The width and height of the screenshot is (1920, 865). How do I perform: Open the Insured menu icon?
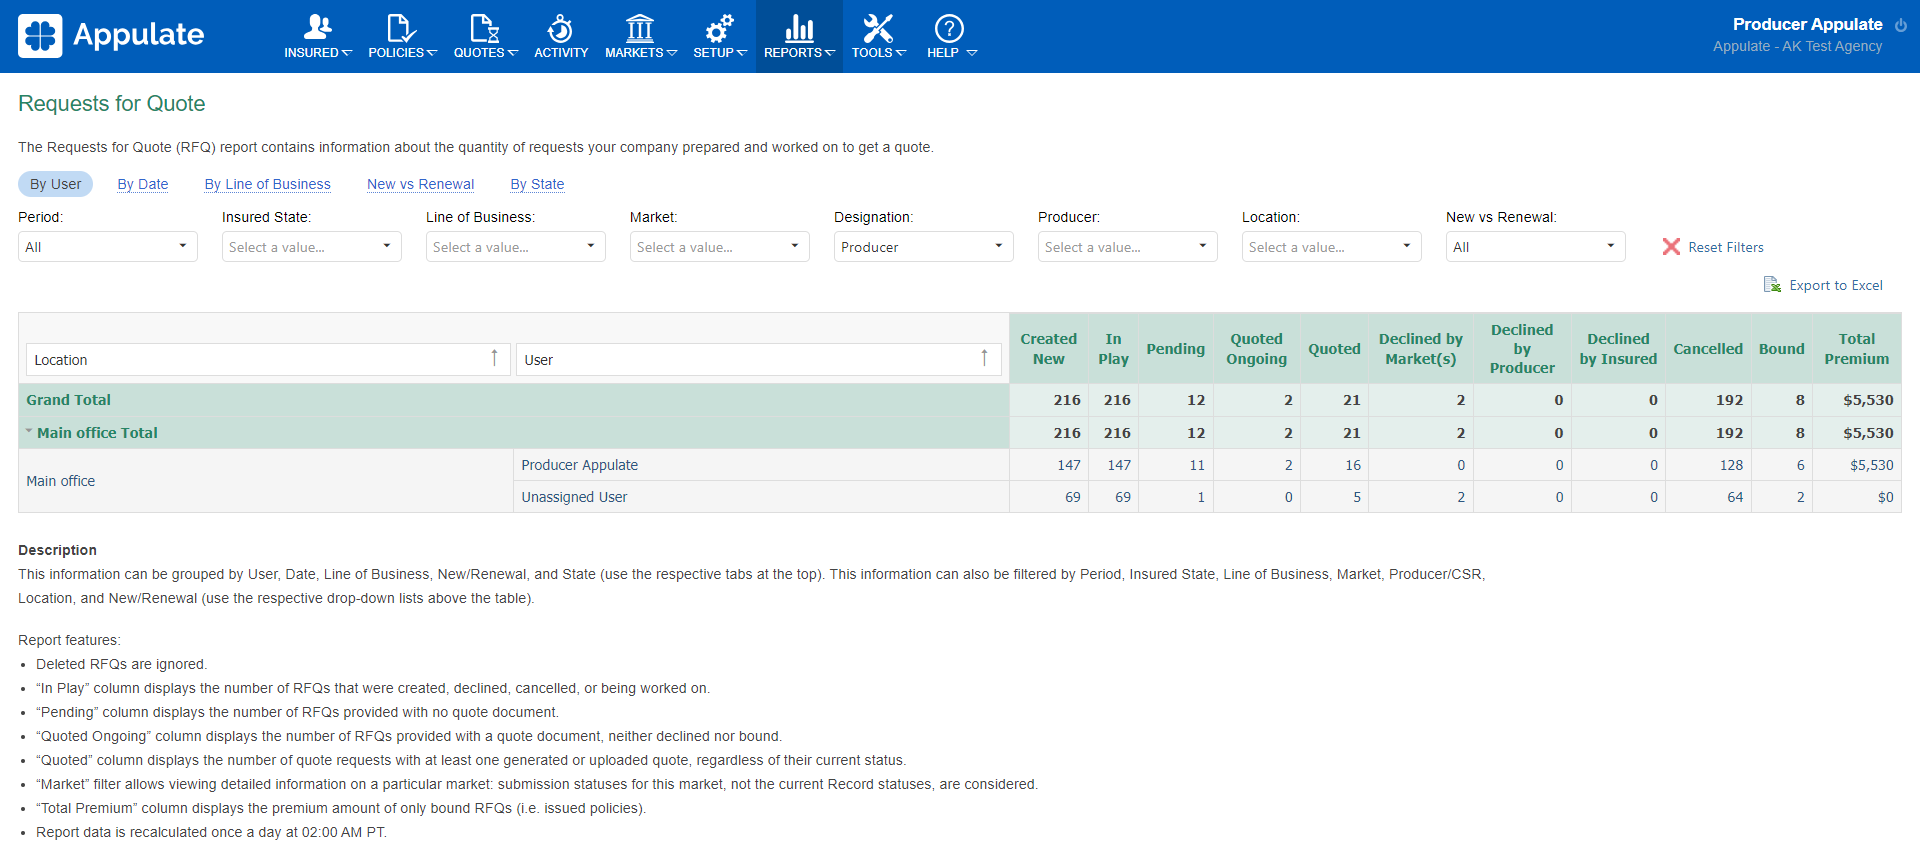pos(318,28)
